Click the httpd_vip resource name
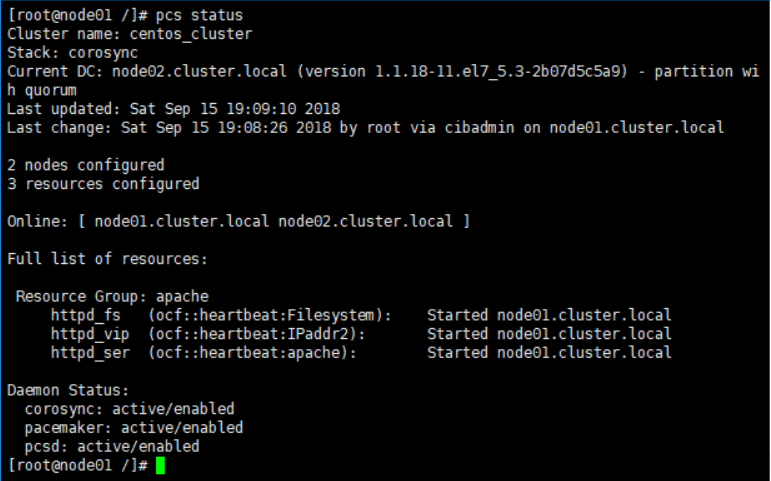The image size is (771, 481). pos(90,334)
